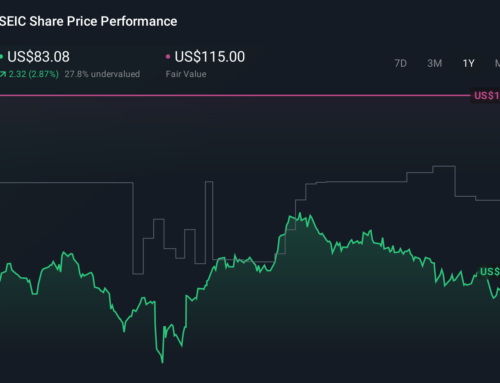Click the US$83.08 current share price
This screenshot has width=500, height=383.
click(38, 57)
